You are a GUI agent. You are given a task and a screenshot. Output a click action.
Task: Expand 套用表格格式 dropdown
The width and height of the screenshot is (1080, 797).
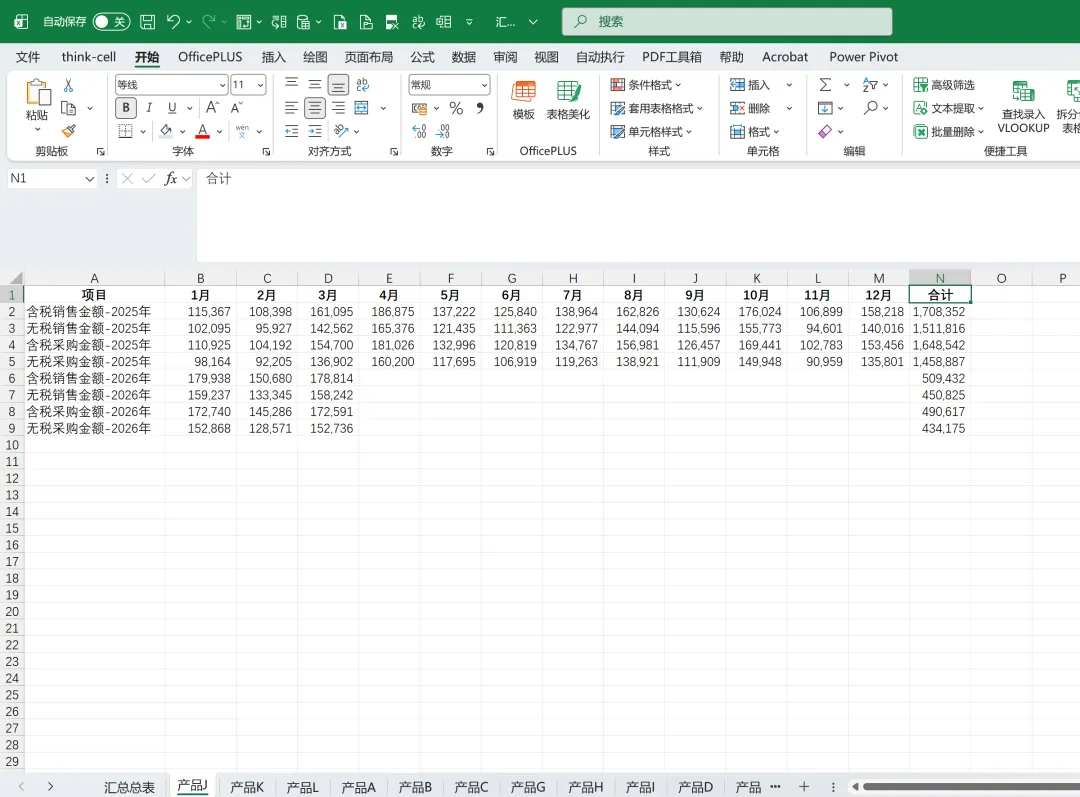[x=657, y=108]
